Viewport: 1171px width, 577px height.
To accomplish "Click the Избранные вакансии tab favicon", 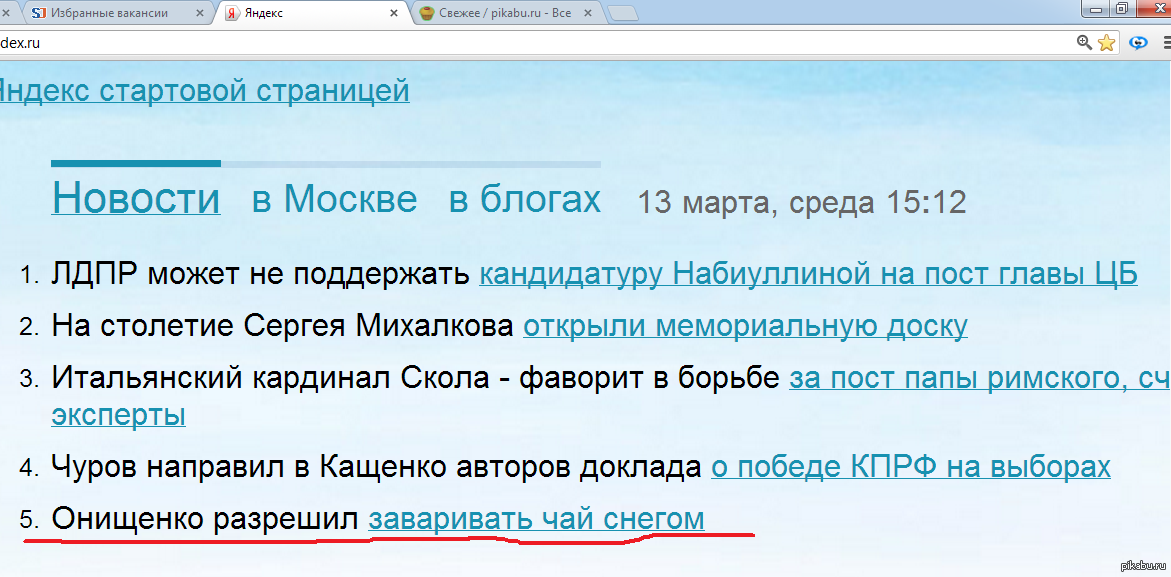I will click(38, 13).
